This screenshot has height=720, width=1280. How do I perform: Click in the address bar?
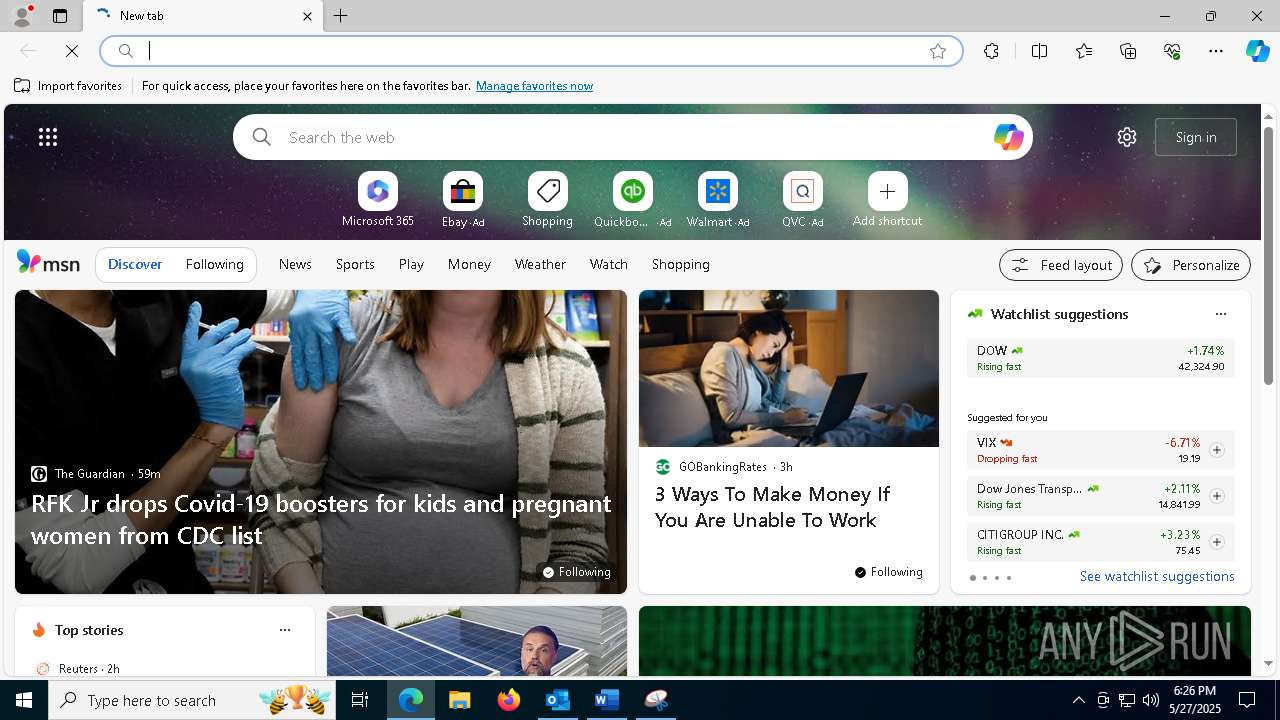(x=530, y=51)
